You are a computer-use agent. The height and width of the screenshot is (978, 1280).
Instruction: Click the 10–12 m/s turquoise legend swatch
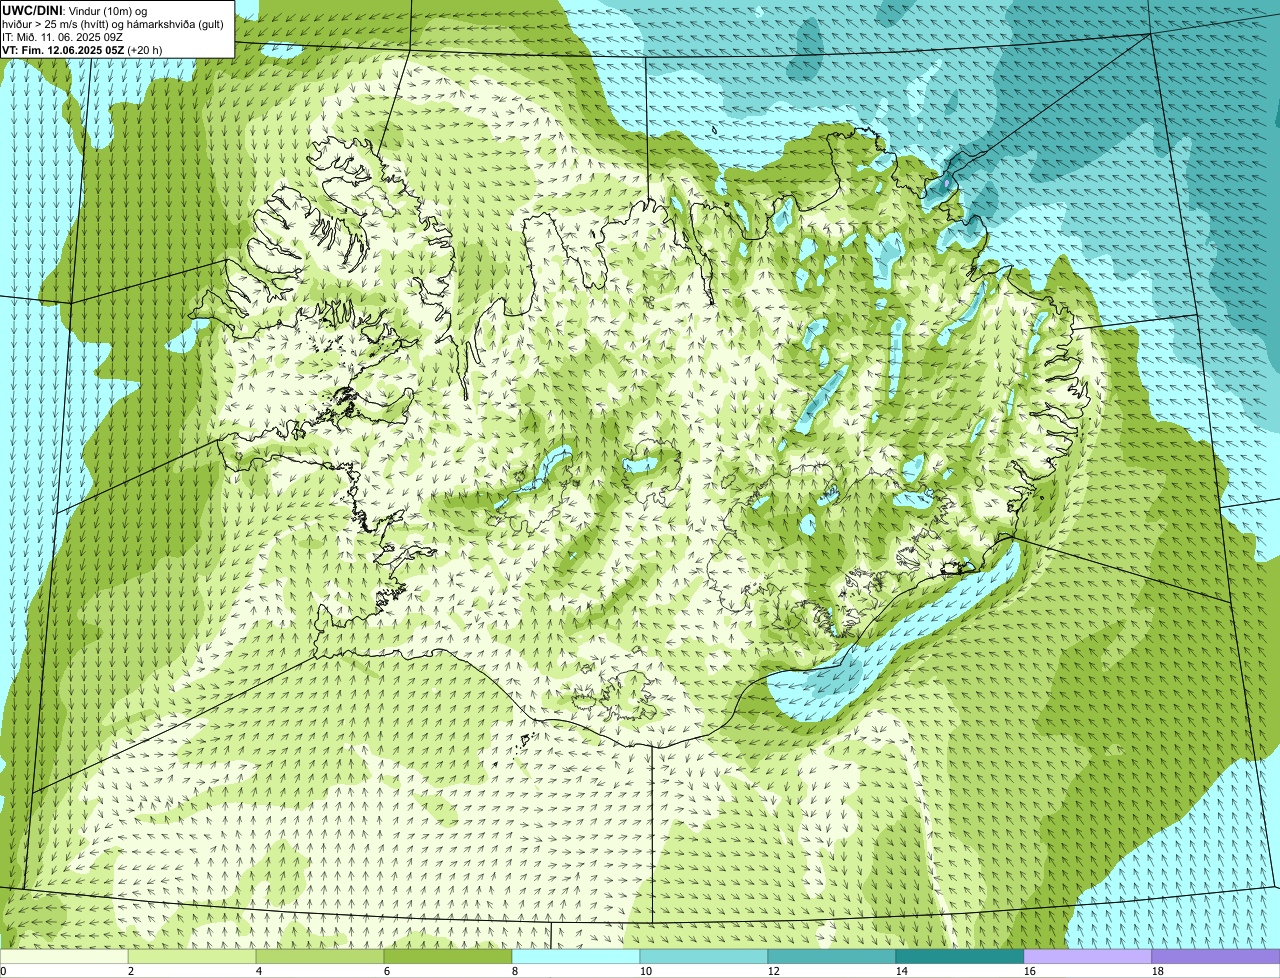pyautogui.click(x=704, y=957)
